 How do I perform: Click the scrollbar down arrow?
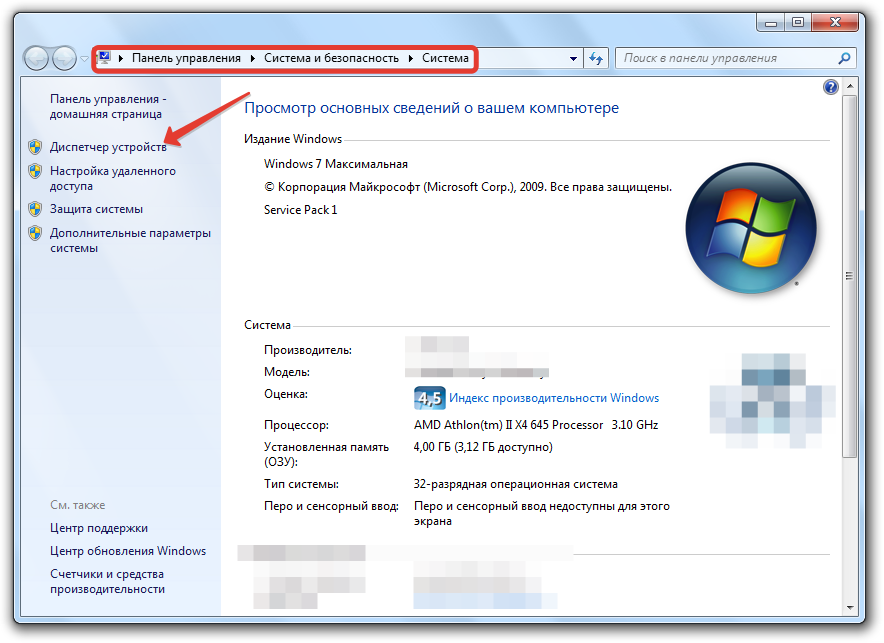tap(850, 607)
